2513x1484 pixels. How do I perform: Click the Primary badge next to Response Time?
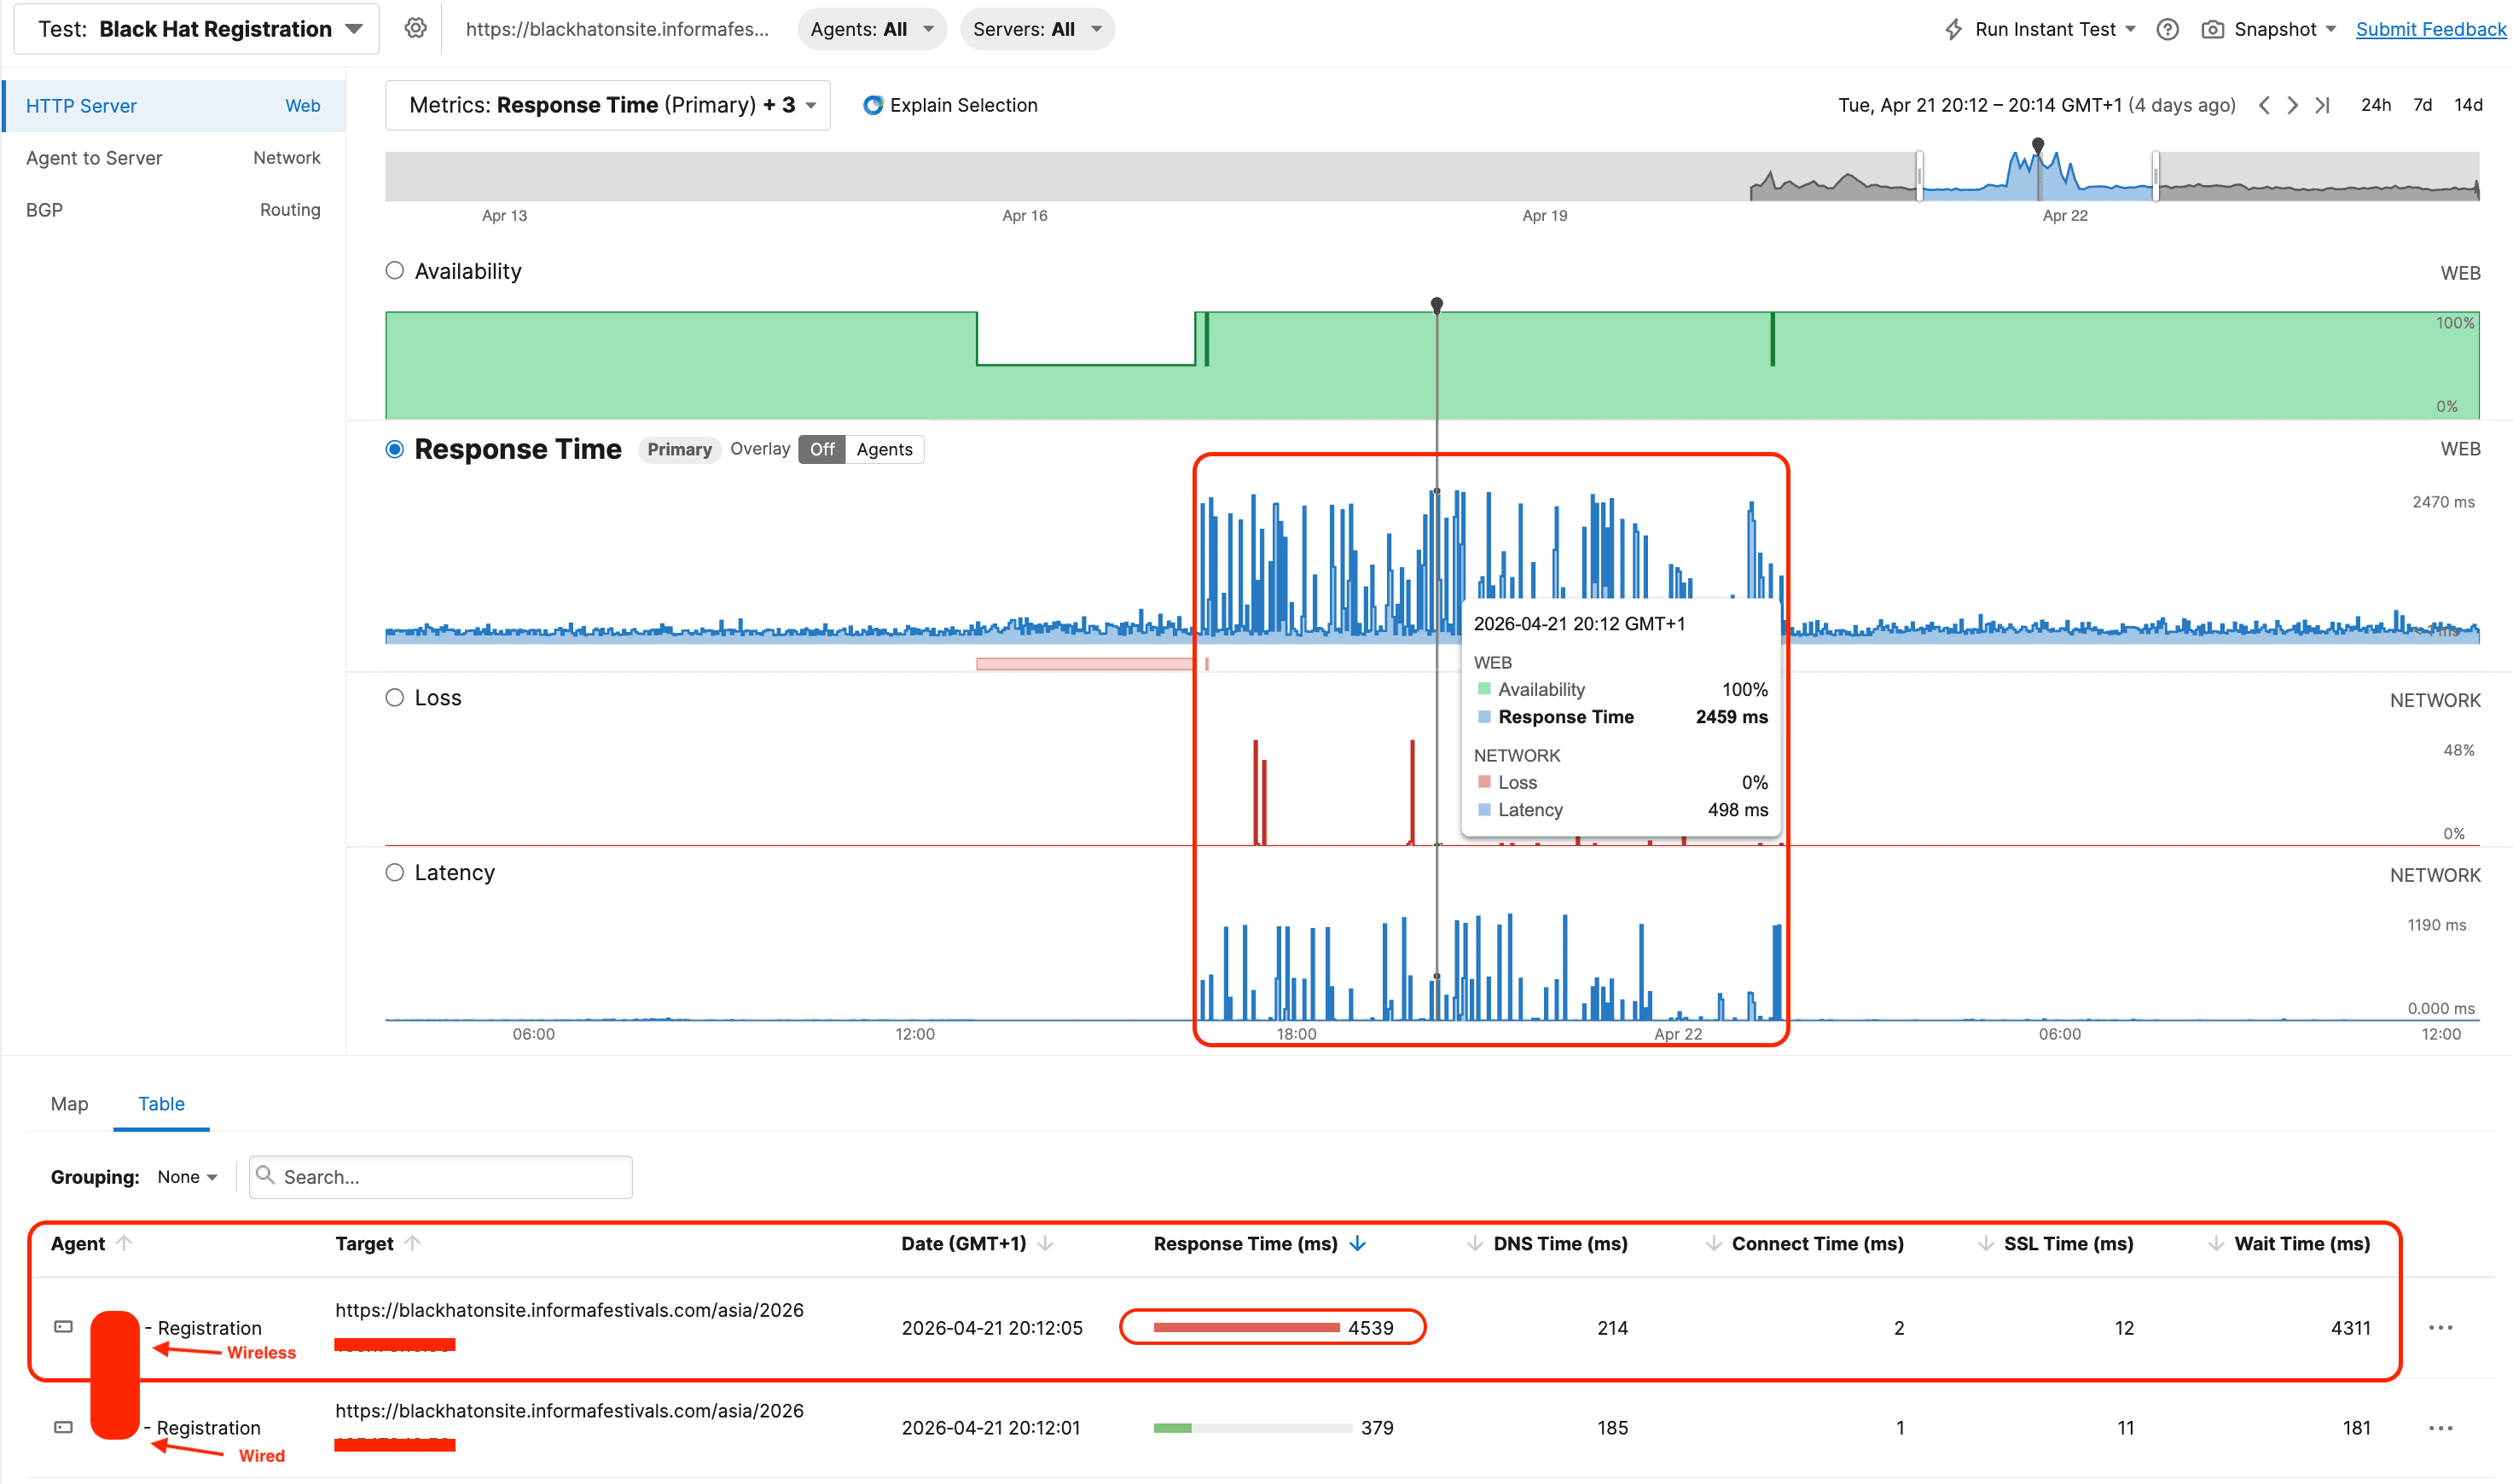pos(679,449)
